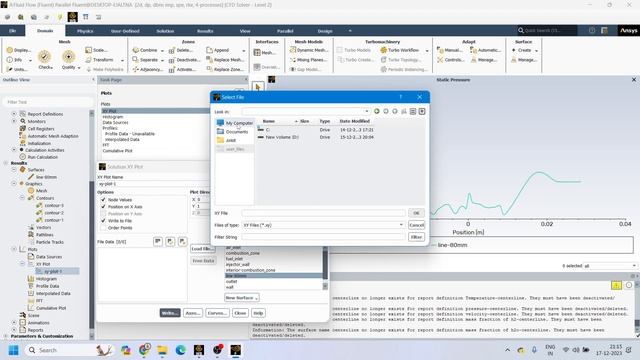Viewport: 640px width, 360px height.
Task: Click the Surface Manage tool
Action: tap(524, 60)
